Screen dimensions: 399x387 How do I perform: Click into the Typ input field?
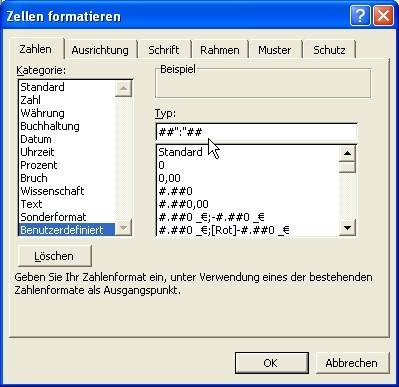coord(256,132)
